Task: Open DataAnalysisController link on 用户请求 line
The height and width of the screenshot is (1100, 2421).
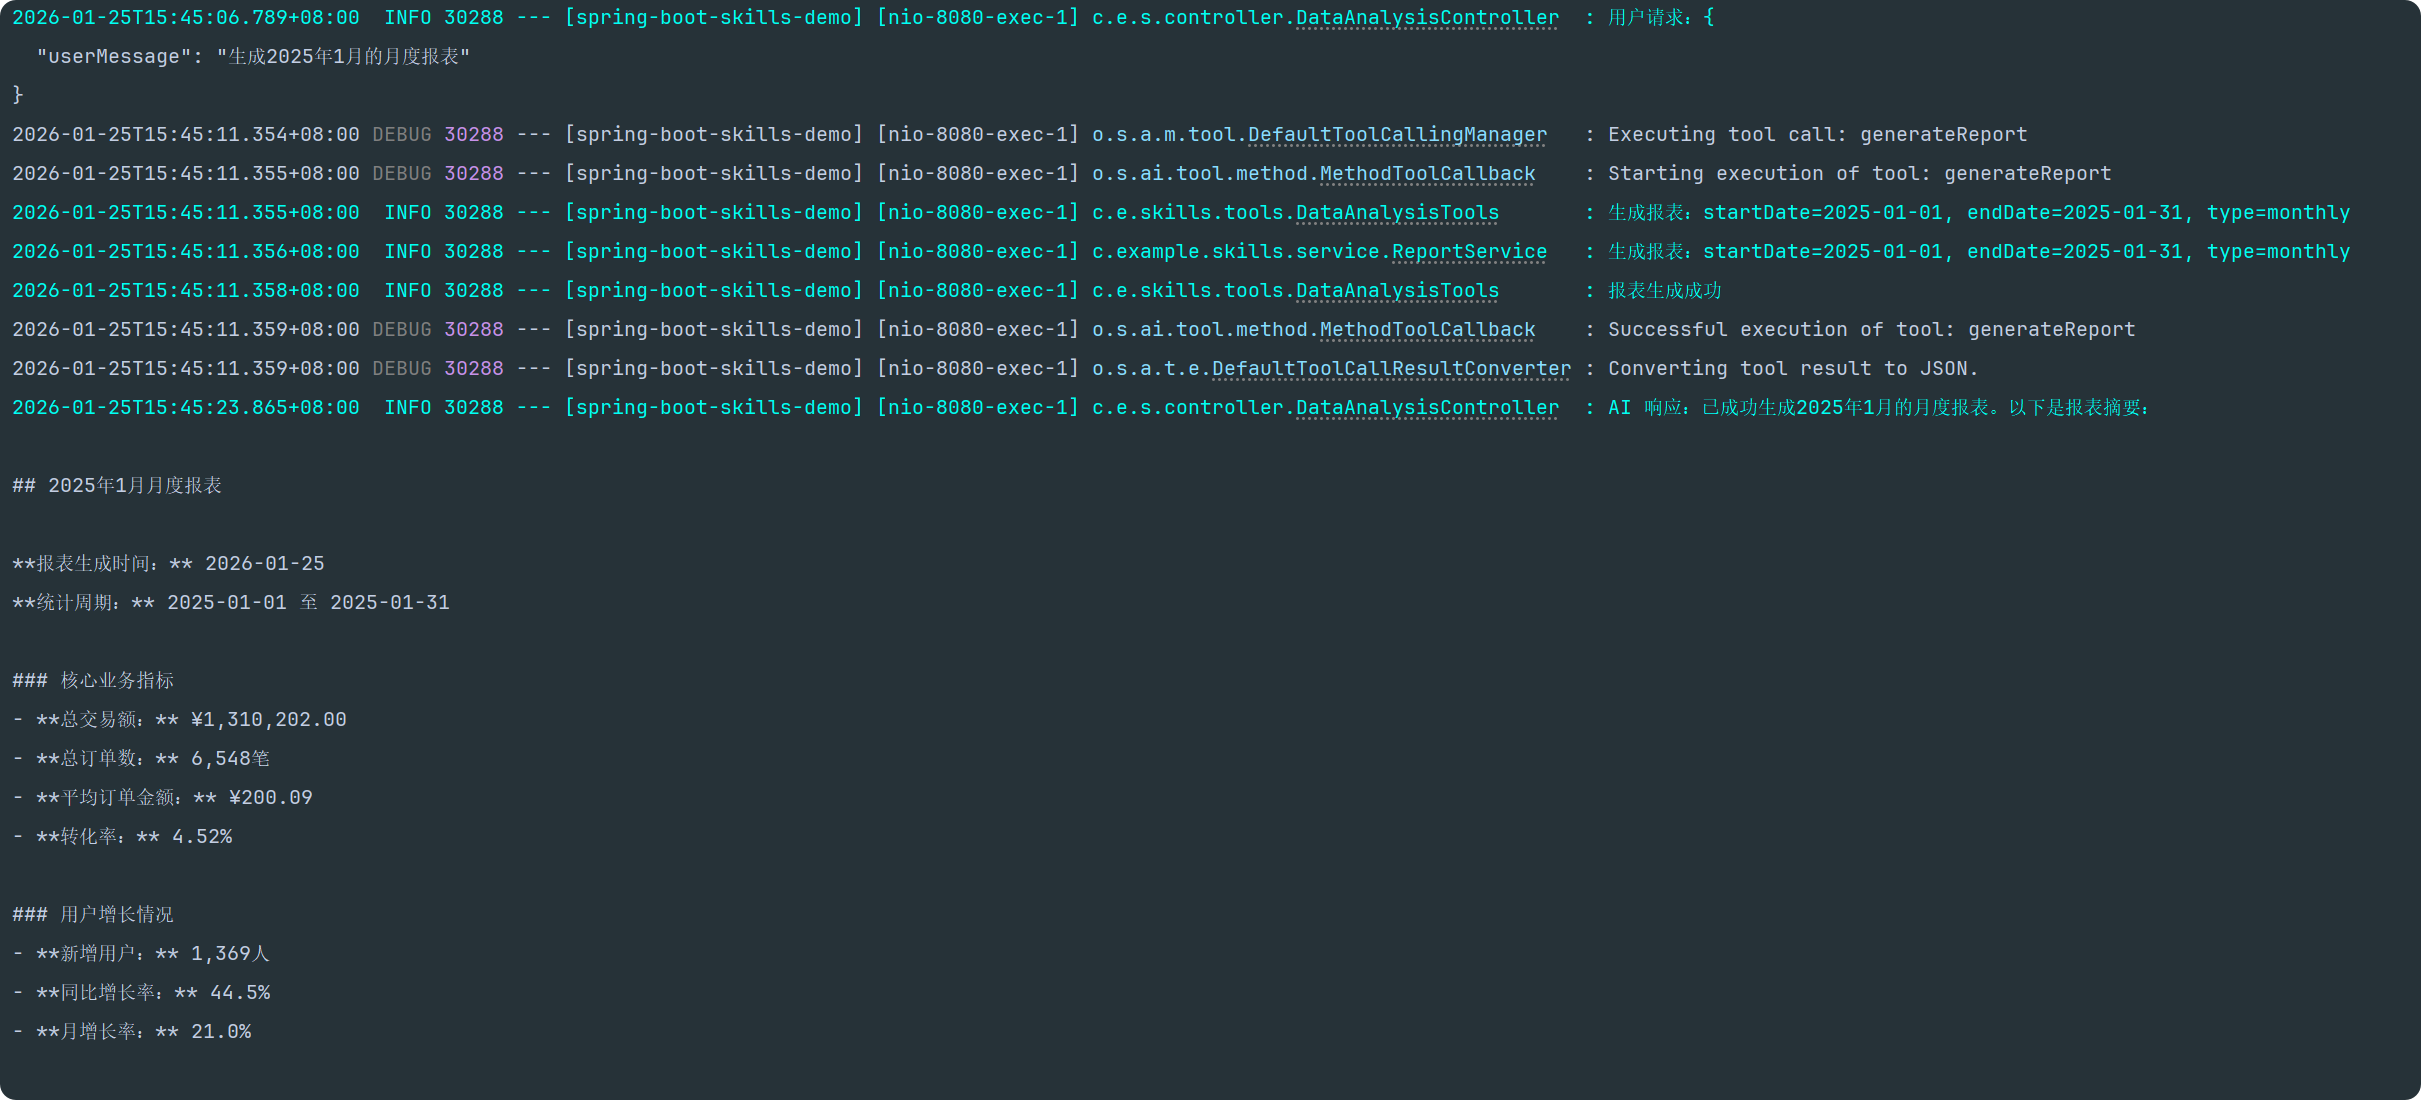Action: coord(1427,18)
